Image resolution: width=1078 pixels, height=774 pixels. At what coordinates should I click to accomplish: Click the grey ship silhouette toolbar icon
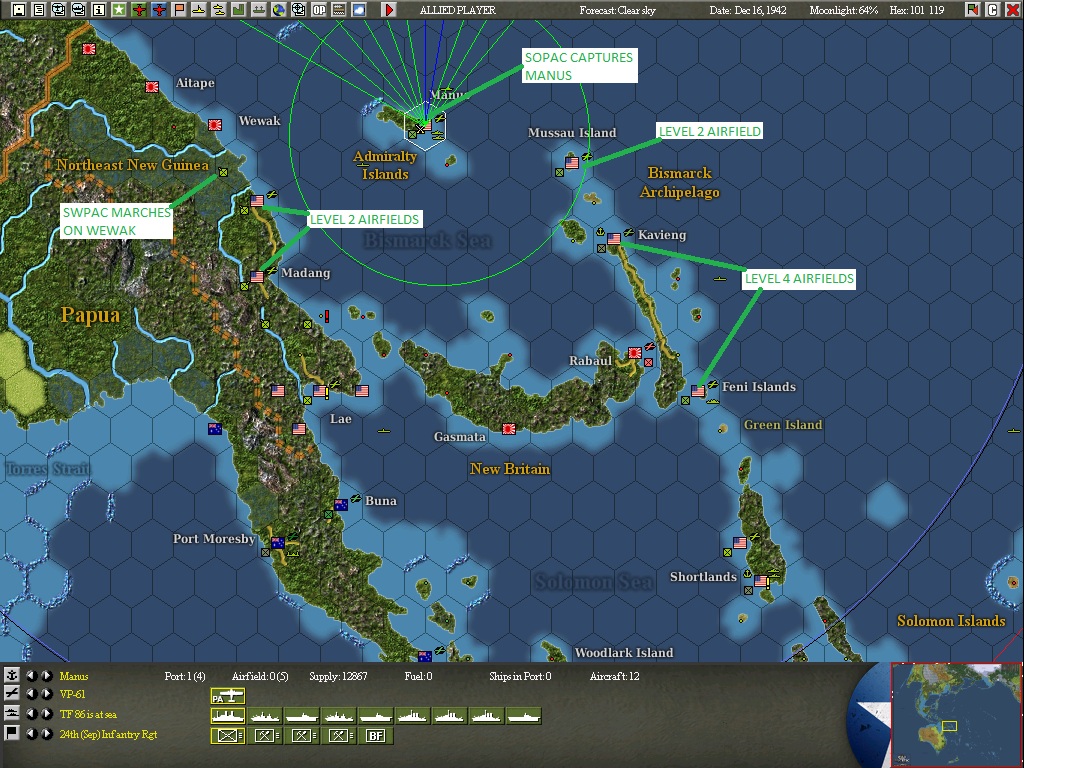258,10
